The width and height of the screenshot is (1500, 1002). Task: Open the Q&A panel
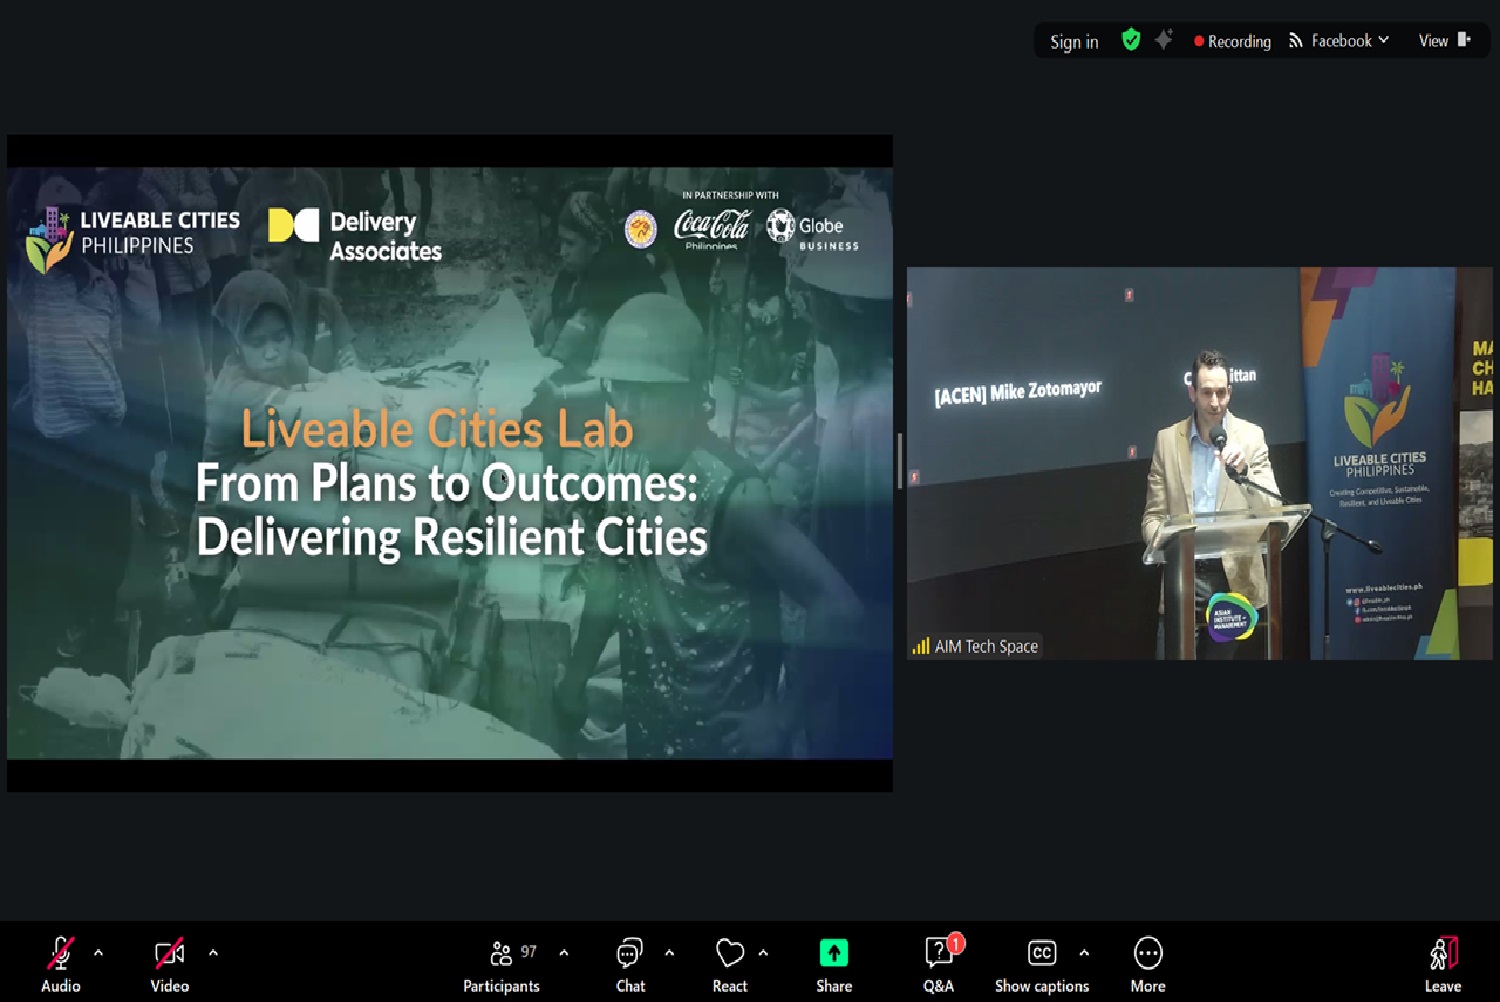pyautogui.click(x=938, y=954)
